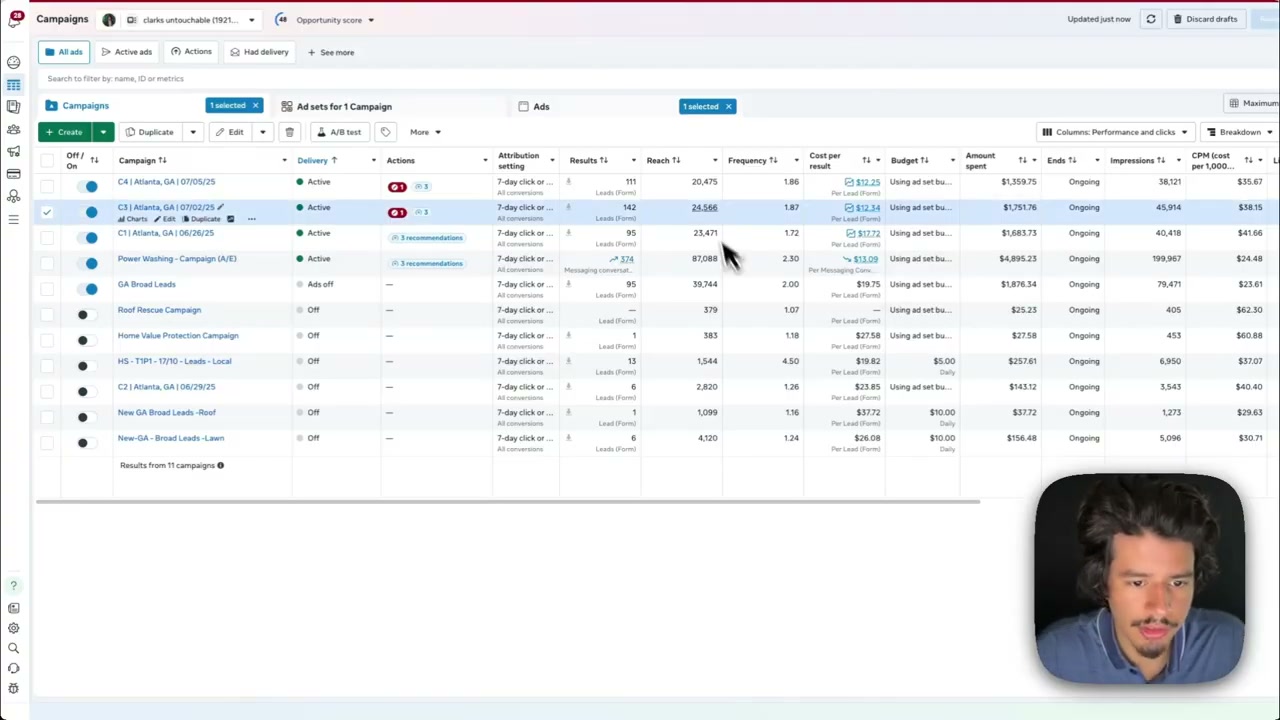Click the trash Delete icon in the toolbar

(x=289, y=132)
